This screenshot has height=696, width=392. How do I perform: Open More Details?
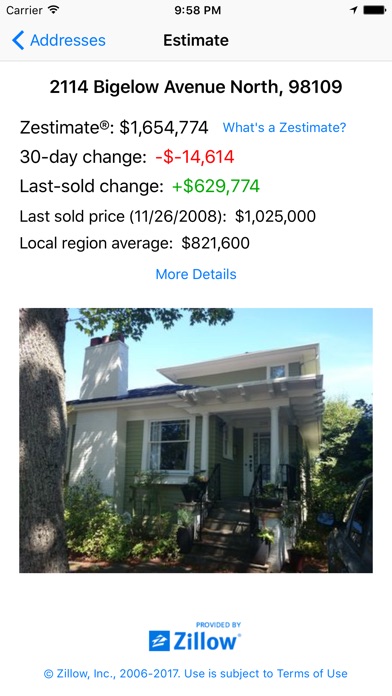tap(196, 274)
